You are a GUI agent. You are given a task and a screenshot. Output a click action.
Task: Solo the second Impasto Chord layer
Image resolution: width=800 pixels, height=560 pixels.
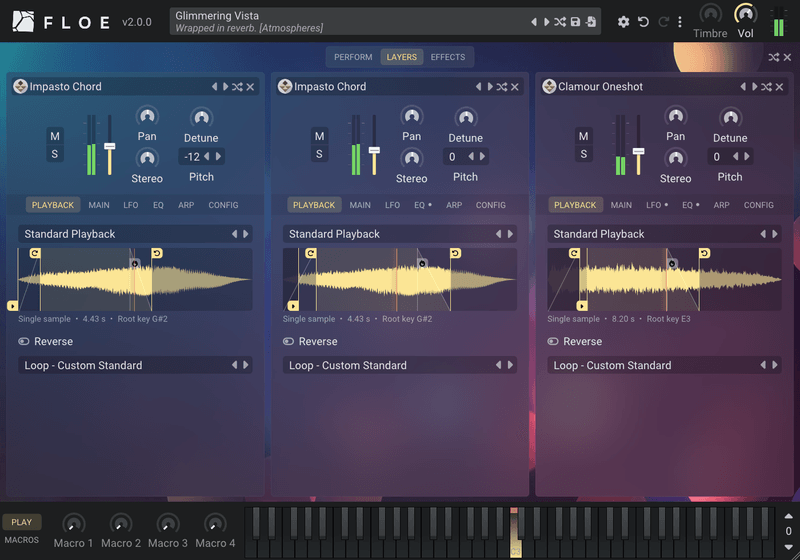(319, 154)
